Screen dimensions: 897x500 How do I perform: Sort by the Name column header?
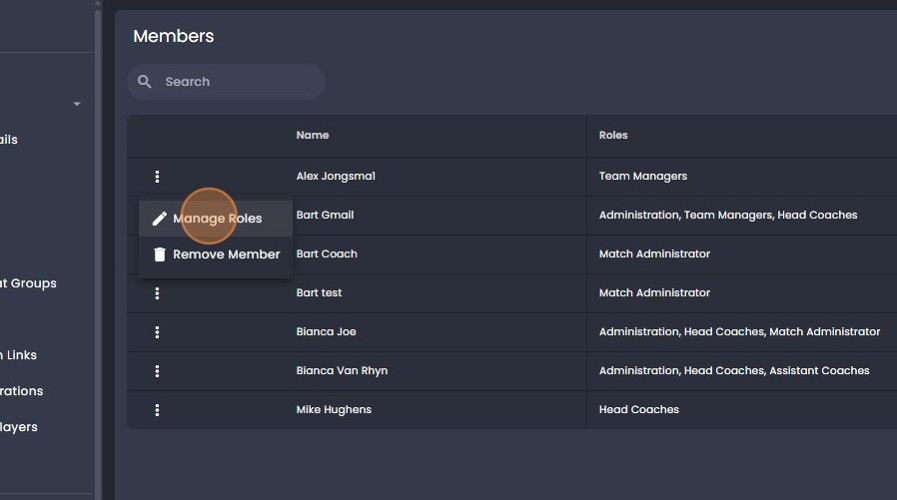pyautogui.click(x=312, y=135)
